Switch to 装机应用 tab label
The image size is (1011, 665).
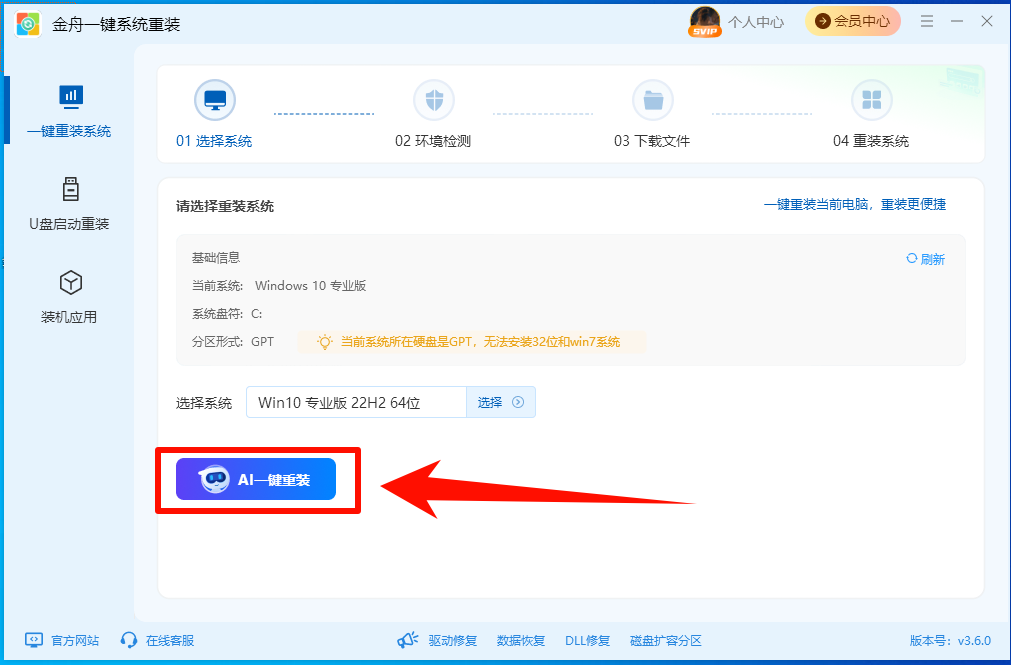69,317
